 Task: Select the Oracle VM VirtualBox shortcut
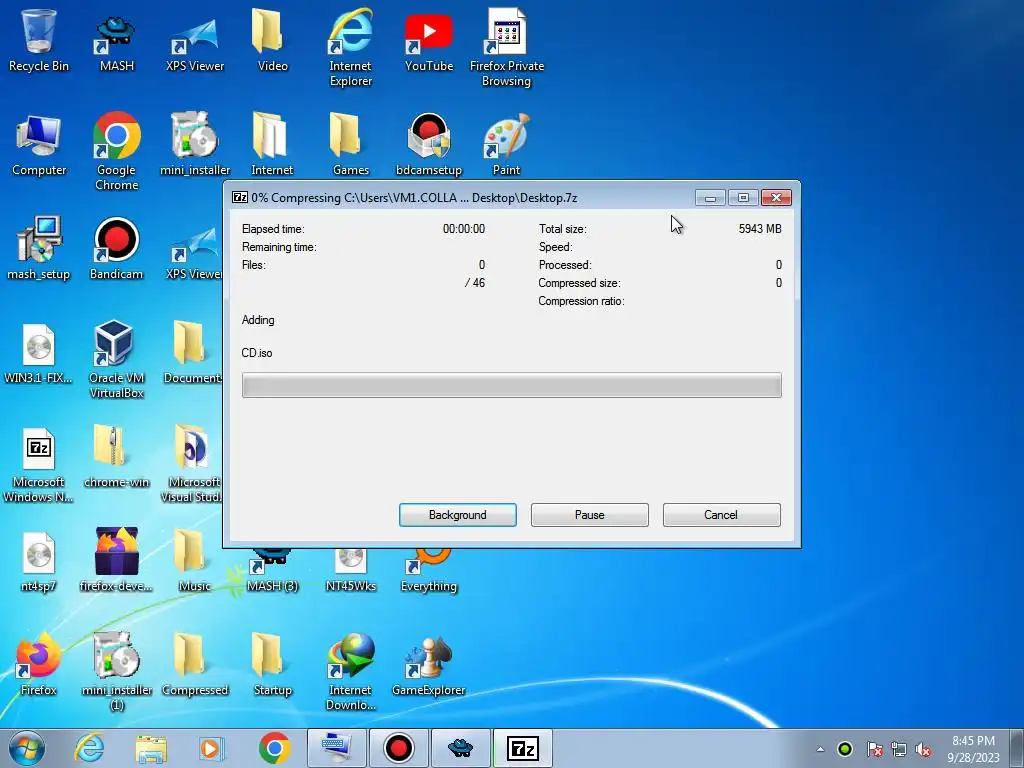116,359
